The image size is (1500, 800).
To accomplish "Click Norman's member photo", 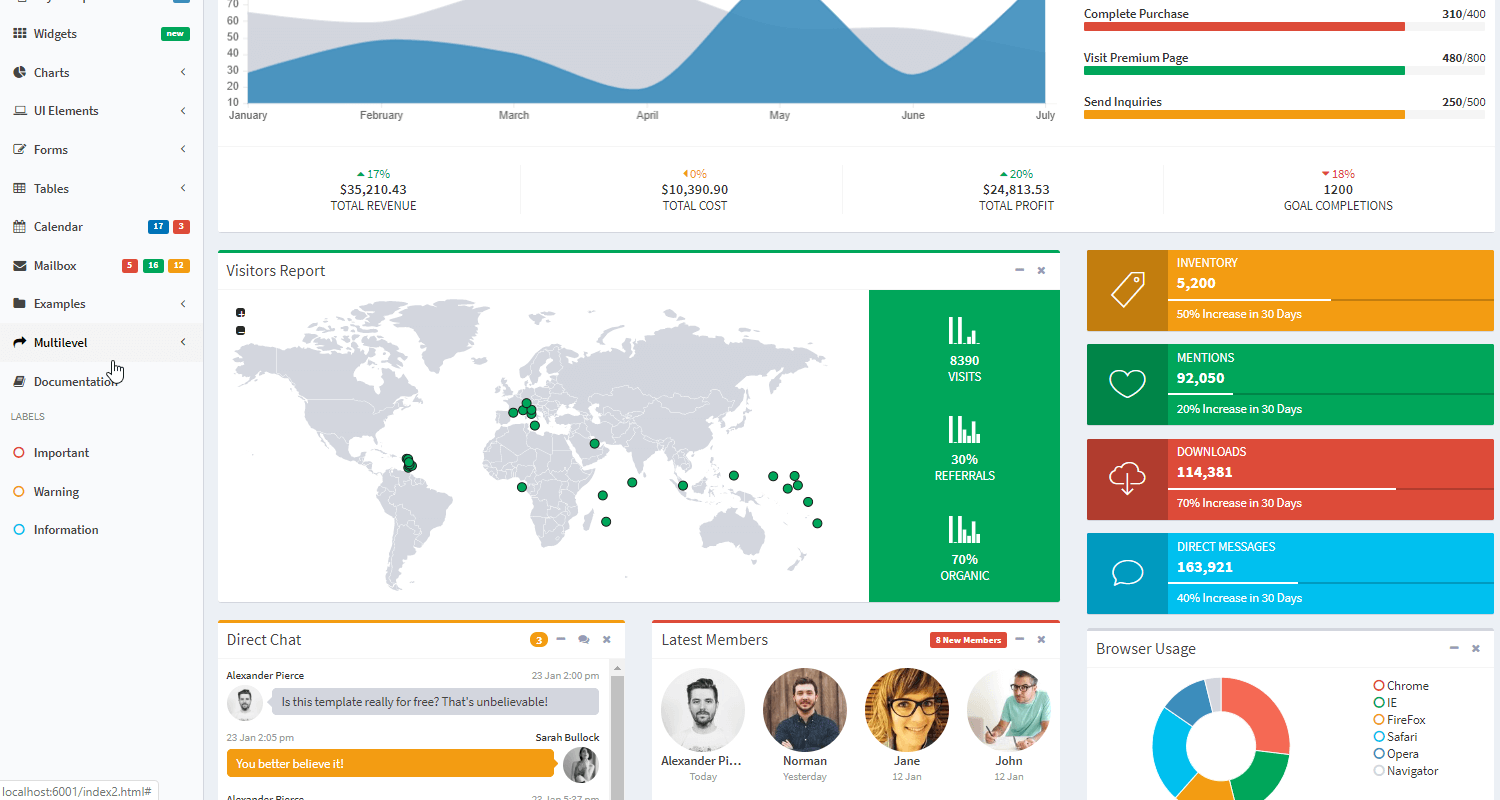I will point(805,710).
